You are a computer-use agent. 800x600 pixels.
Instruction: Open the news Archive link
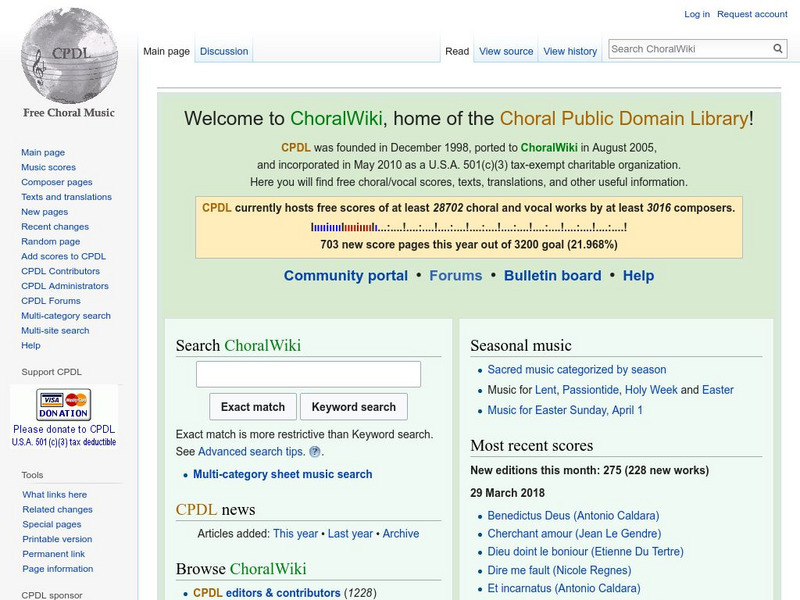[401, 533]
